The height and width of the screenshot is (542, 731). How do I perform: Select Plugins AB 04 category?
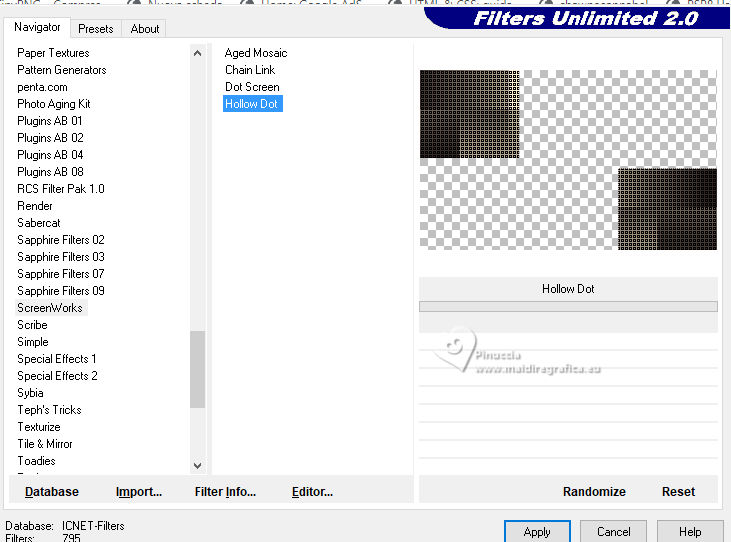coord(50,155)
